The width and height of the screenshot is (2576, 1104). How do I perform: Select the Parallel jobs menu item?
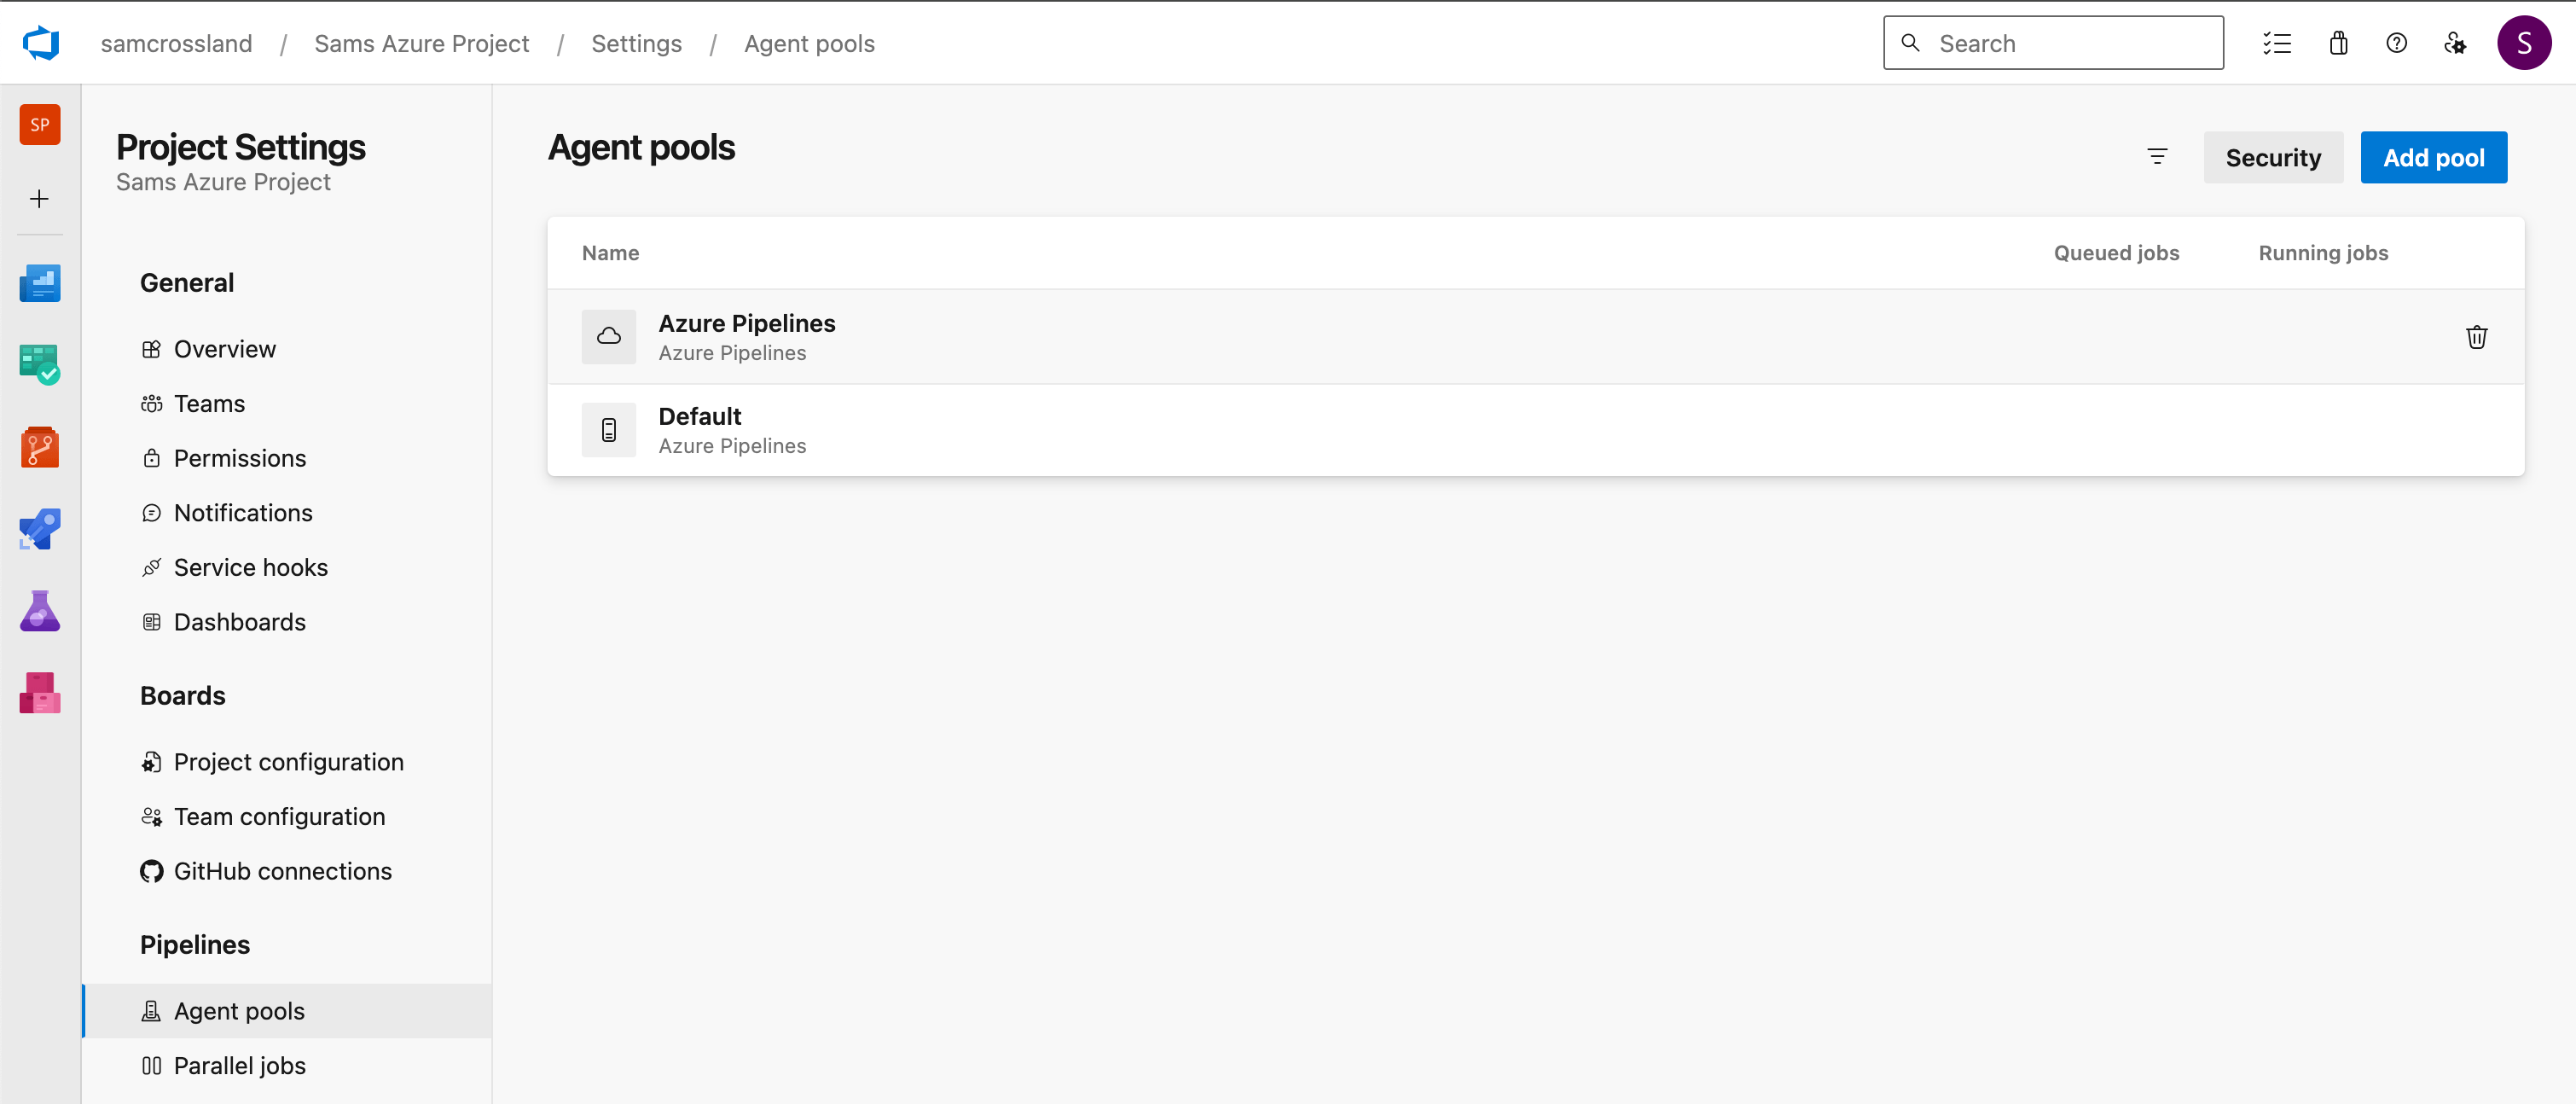pos(238,1065)
